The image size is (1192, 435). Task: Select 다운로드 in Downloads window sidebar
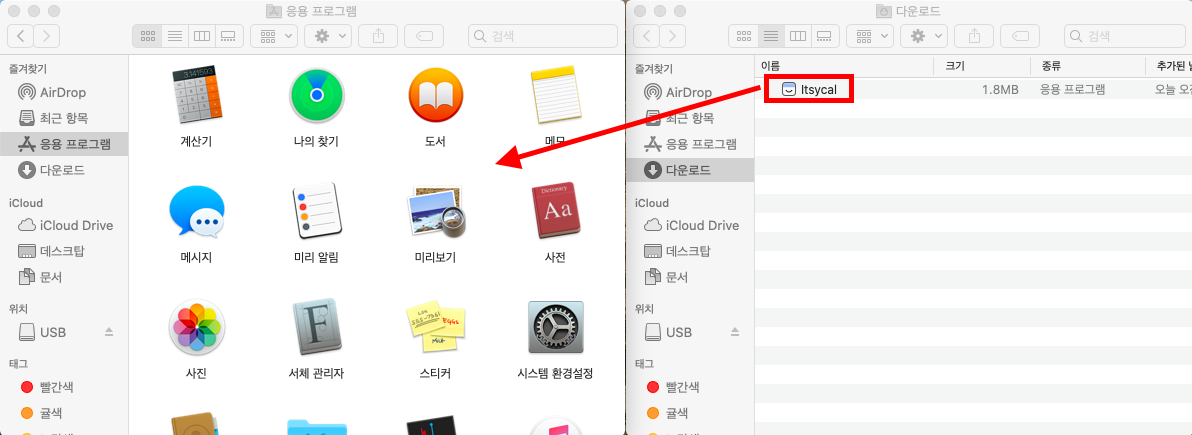click(690, 170)
